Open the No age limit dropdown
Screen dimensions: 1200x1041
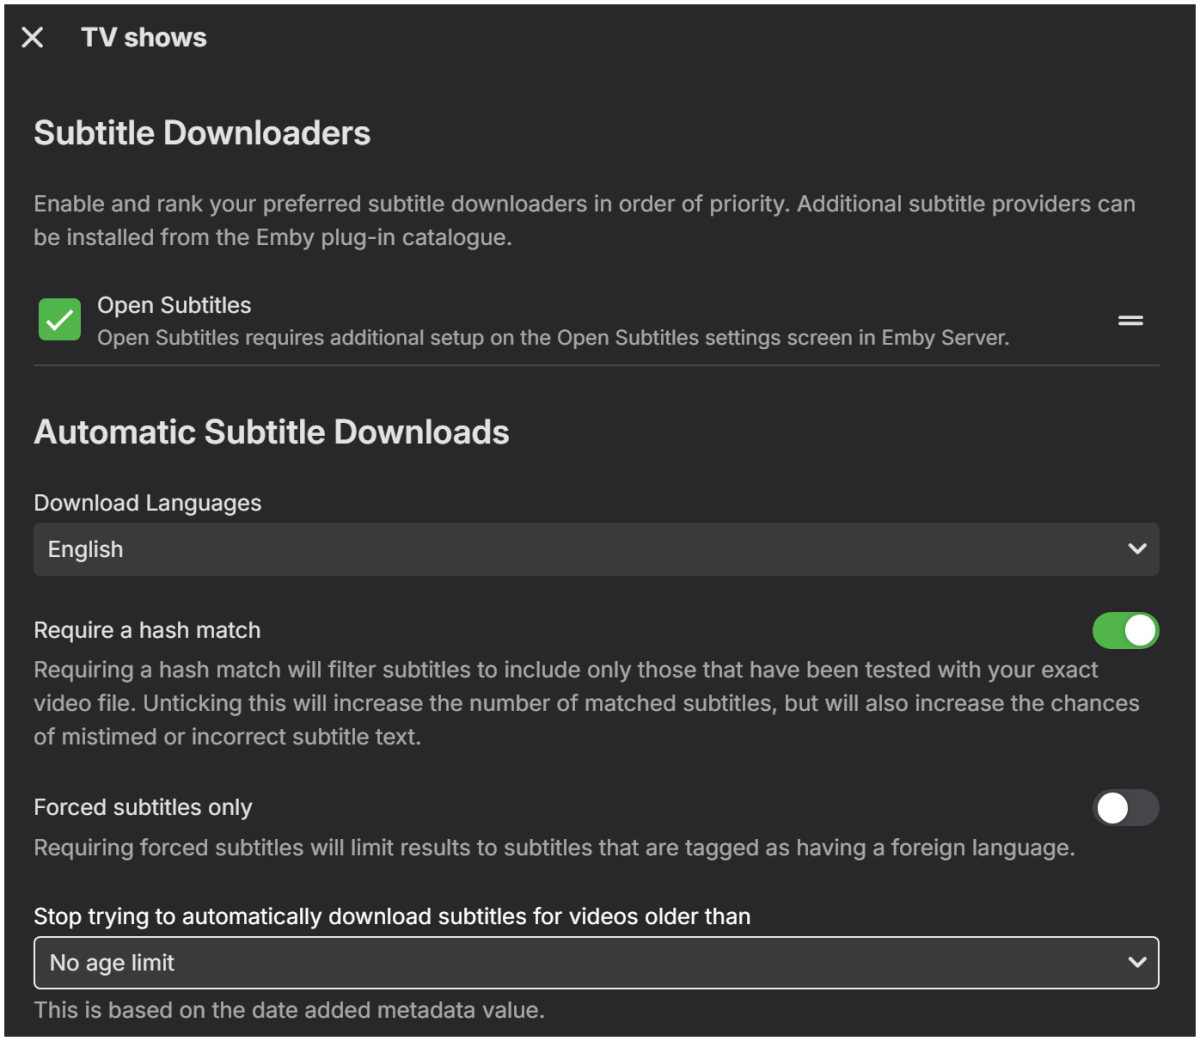pyautogui.click(x=580, y=963)
